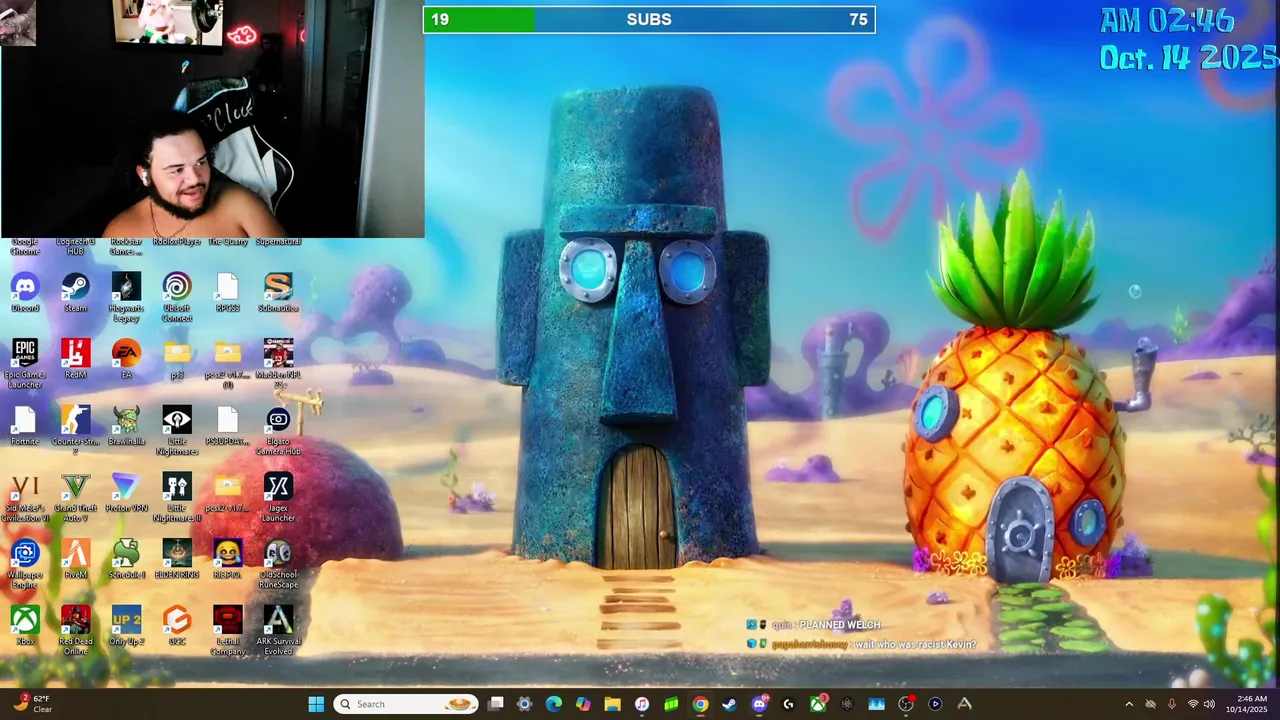The image size is (1280, 720).
Task: Launch the ELDEN RING desktop shortcut
Action: pyautogui.click(x=177, y=559)
